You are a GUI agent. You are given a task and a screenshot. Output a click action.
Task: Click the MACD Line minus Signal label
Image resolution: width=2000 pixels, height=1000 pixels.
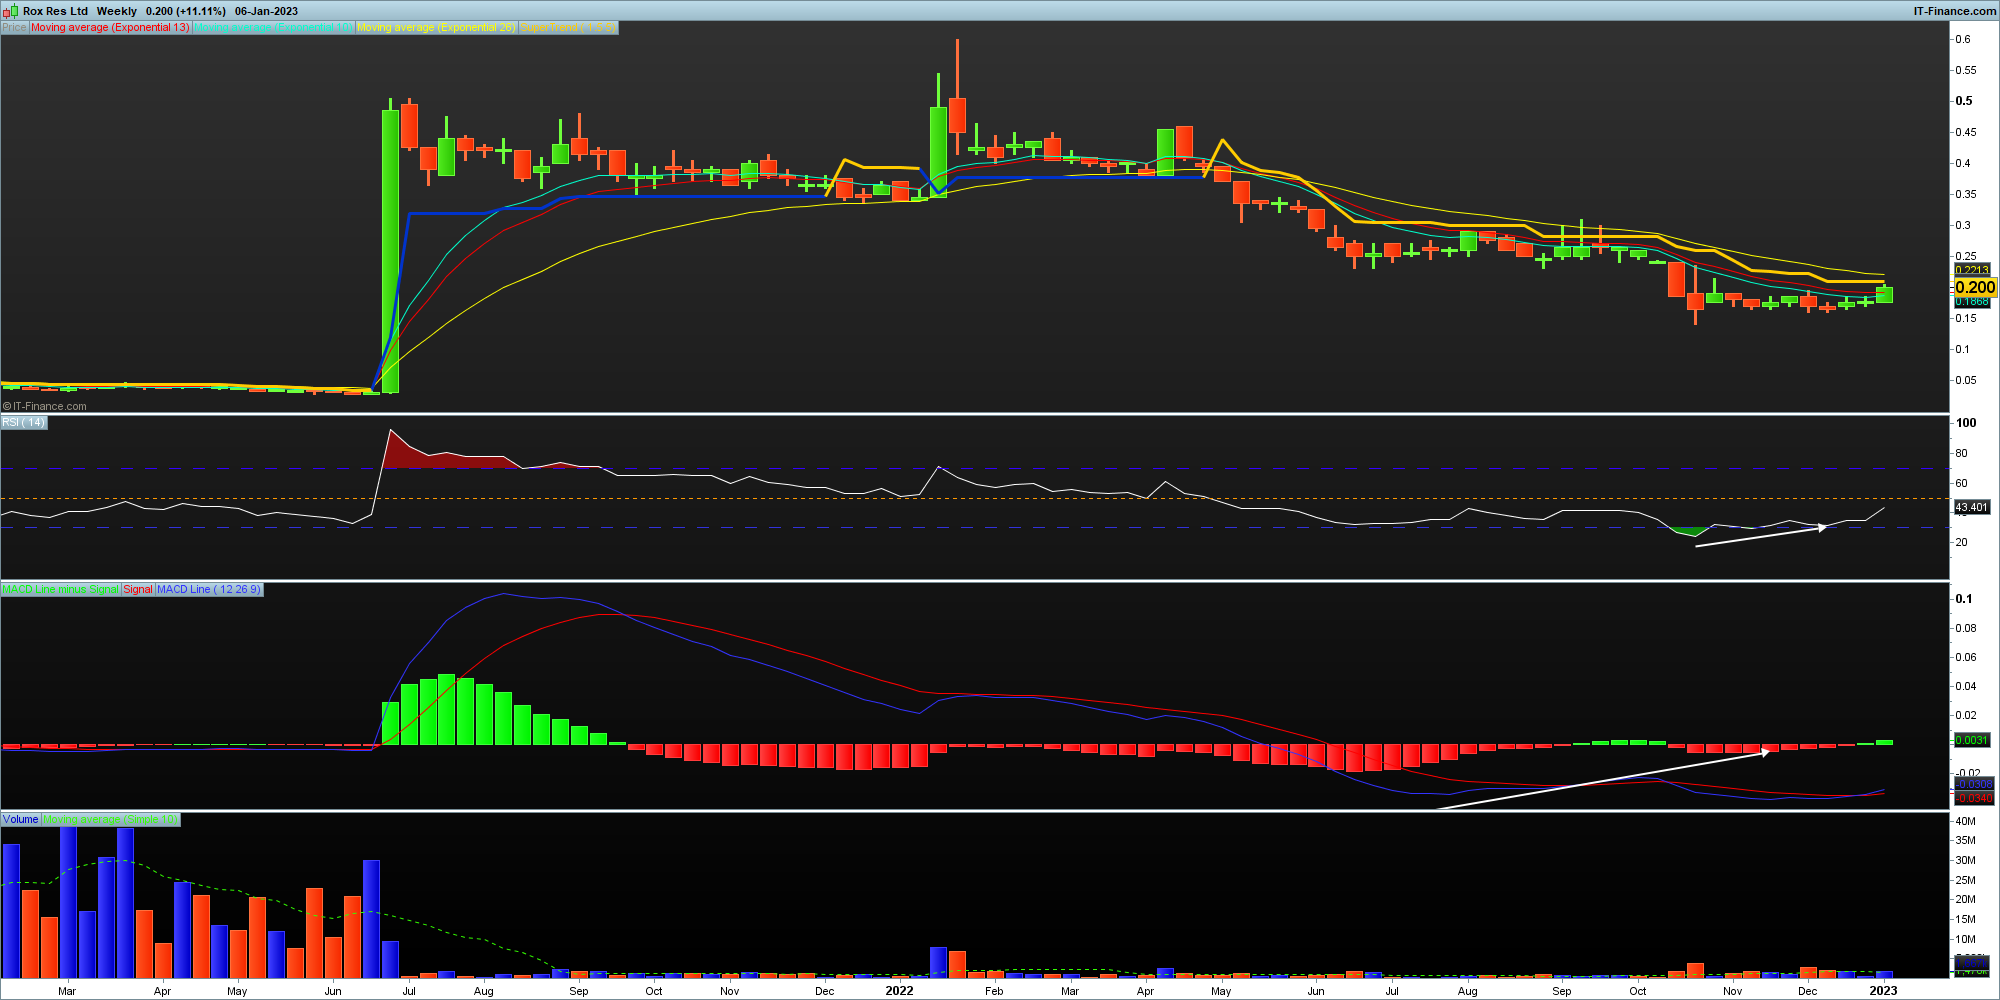(60, 590)
